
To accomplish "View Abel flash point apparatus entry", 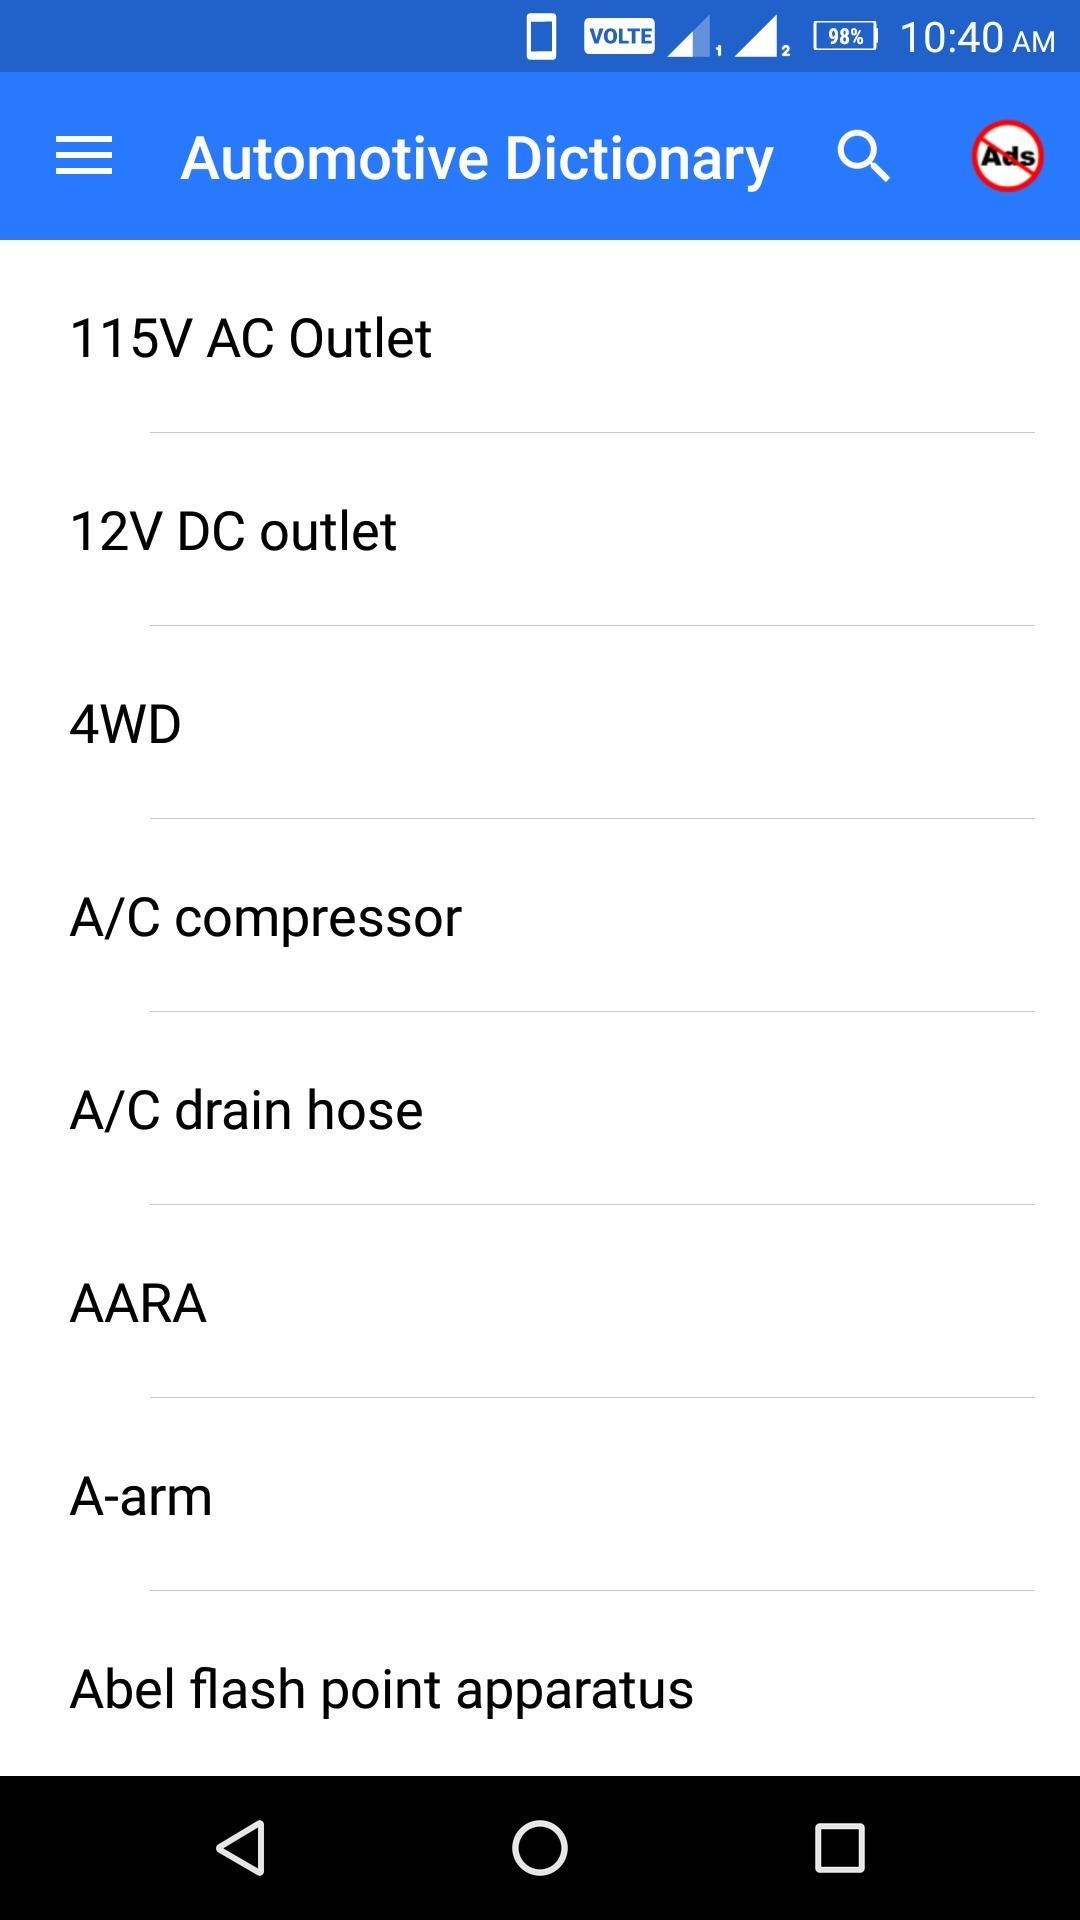I will coord(540,1685).
